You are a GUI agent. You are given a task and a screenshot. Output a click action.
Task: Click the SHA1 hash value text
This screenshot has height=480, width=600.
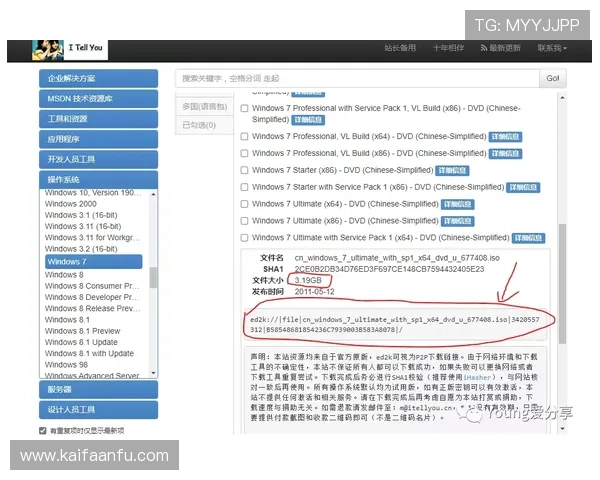click(389, 269)
